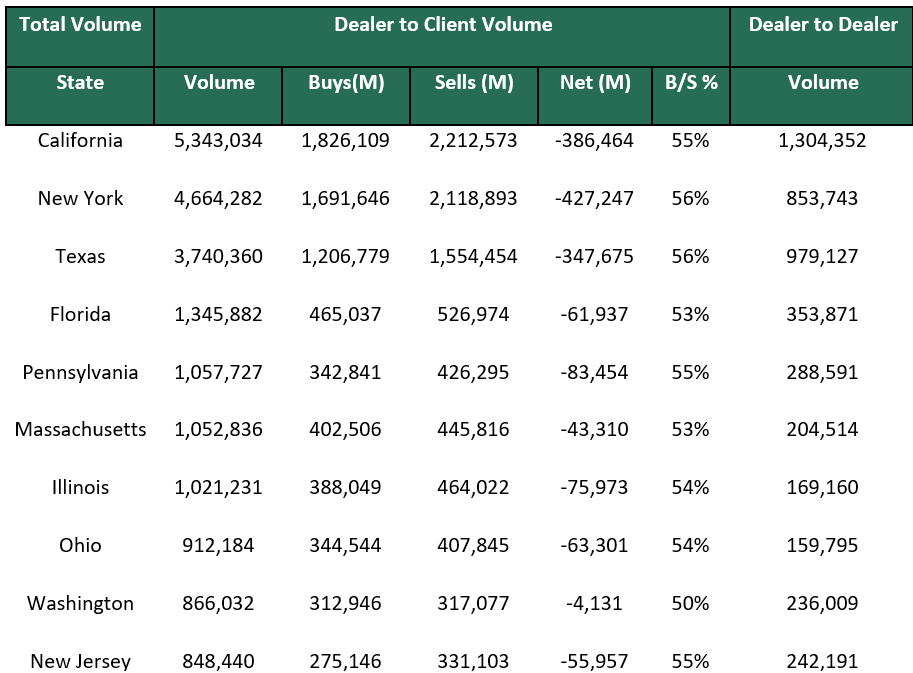
Task: Click the New Jersey row label
Action: pyautogui.click(x=79, y=660)
